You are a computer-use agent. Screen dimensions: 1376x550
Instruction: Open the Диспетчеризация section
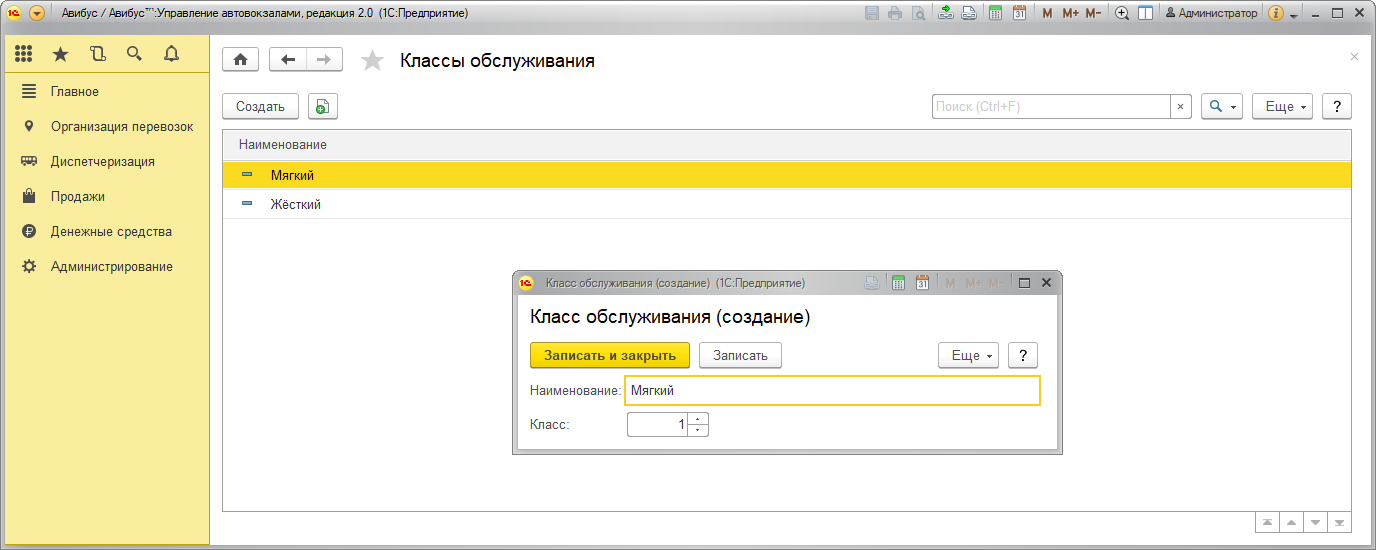pyautogui.click(x=103, y=161)
